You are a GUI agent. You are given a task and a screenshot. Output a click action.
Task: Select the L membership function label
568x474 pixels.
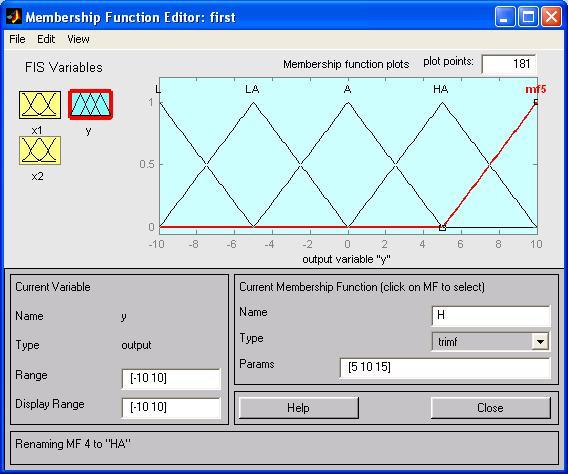pos(158,89)
